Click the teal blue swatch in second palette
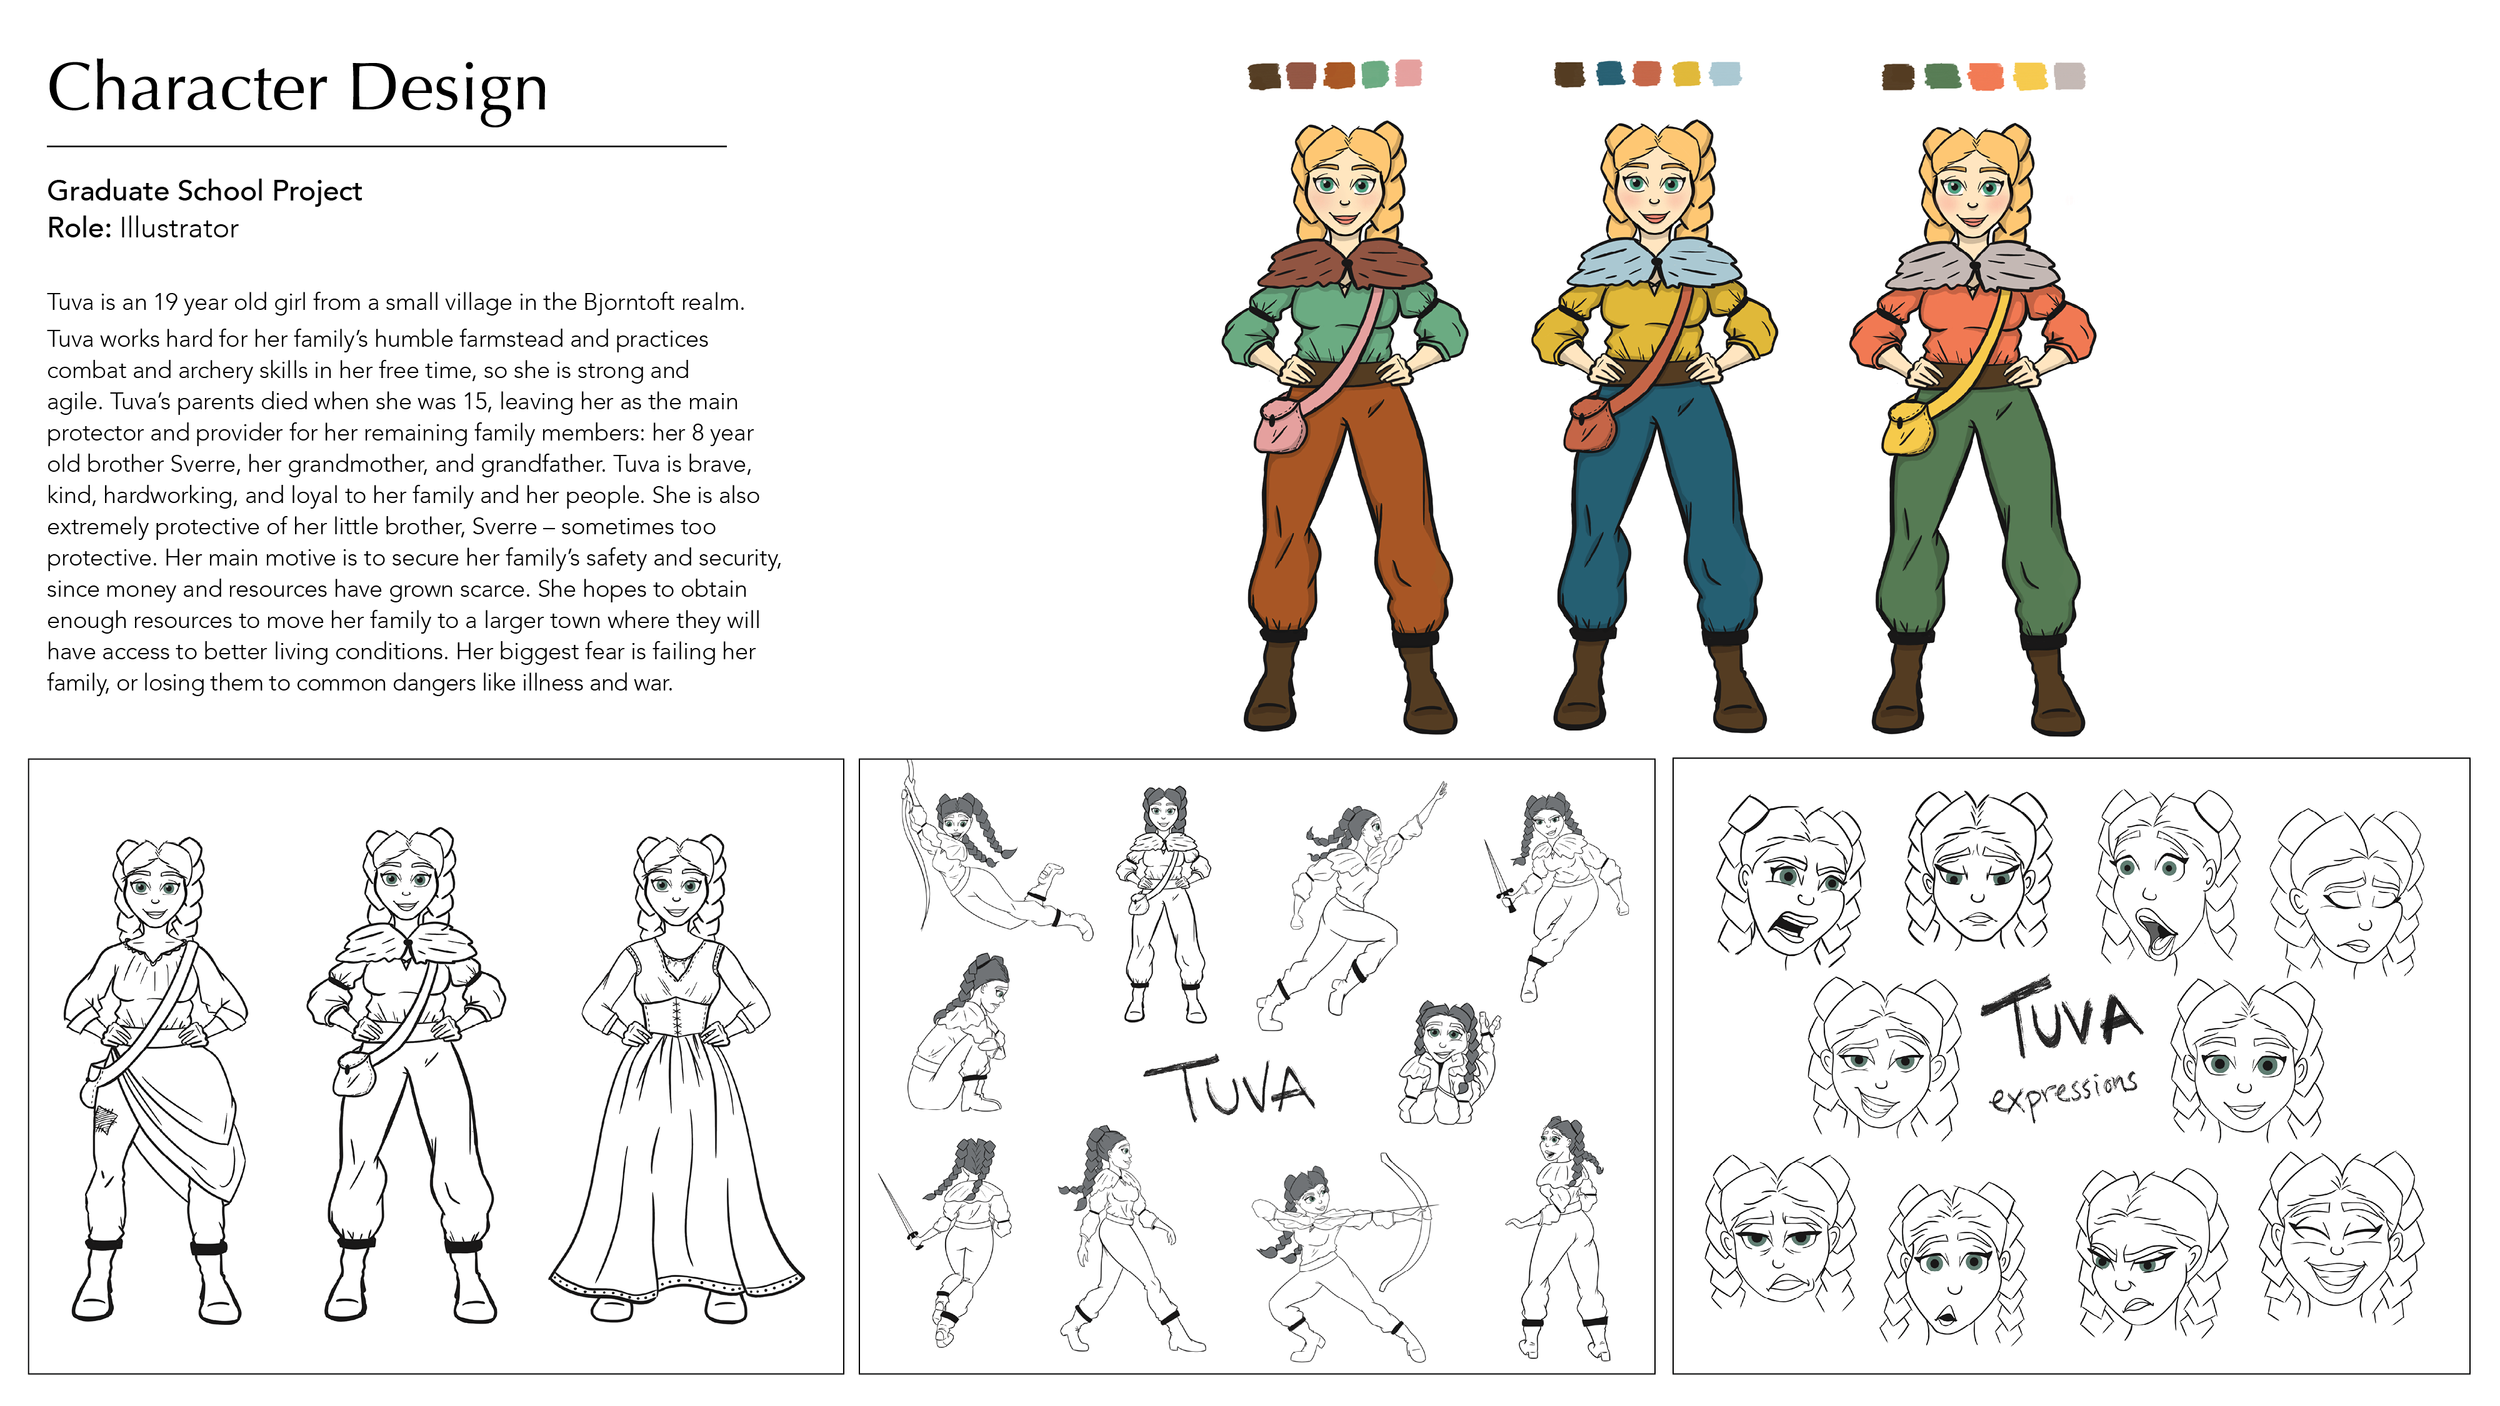Viewport: 2500px width, 1406px height. point(1610,73)
